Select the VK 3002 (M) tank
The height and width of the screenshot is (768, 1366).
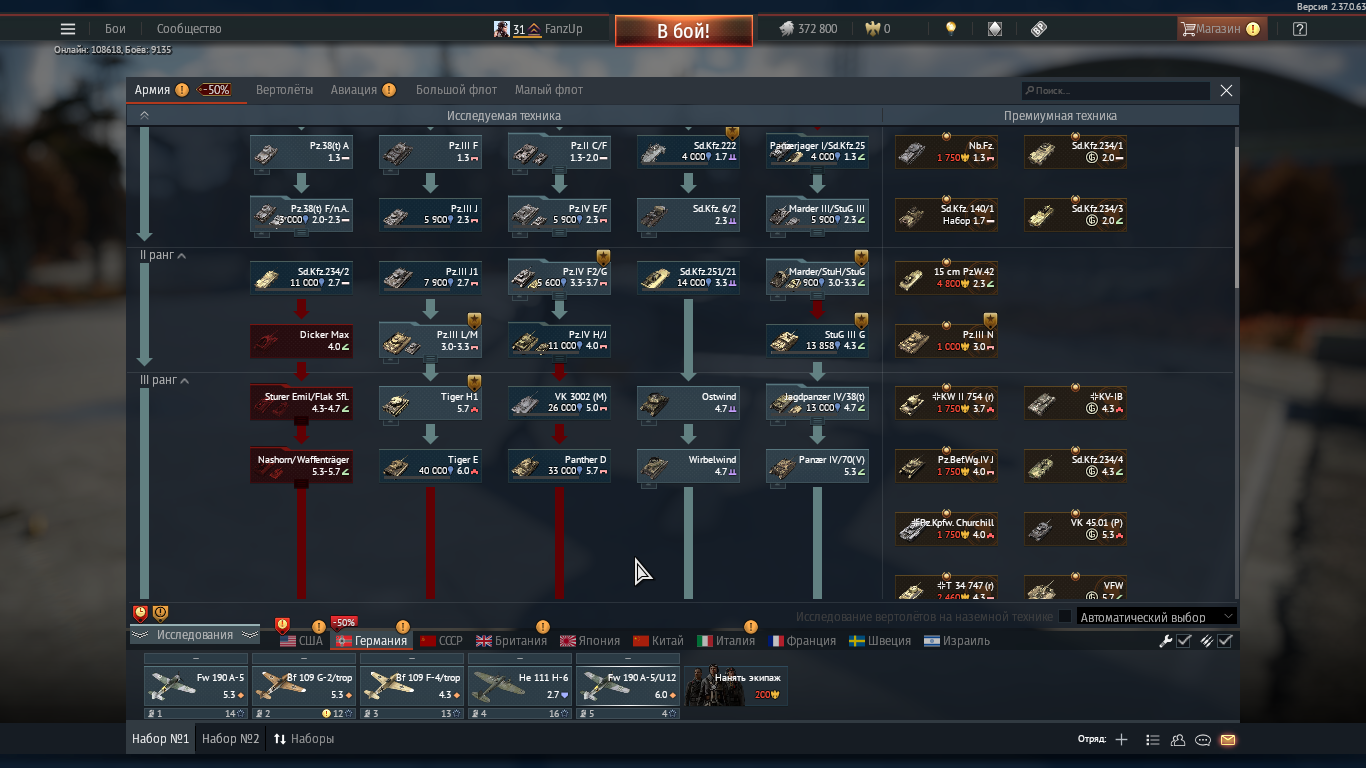(559, 403)
